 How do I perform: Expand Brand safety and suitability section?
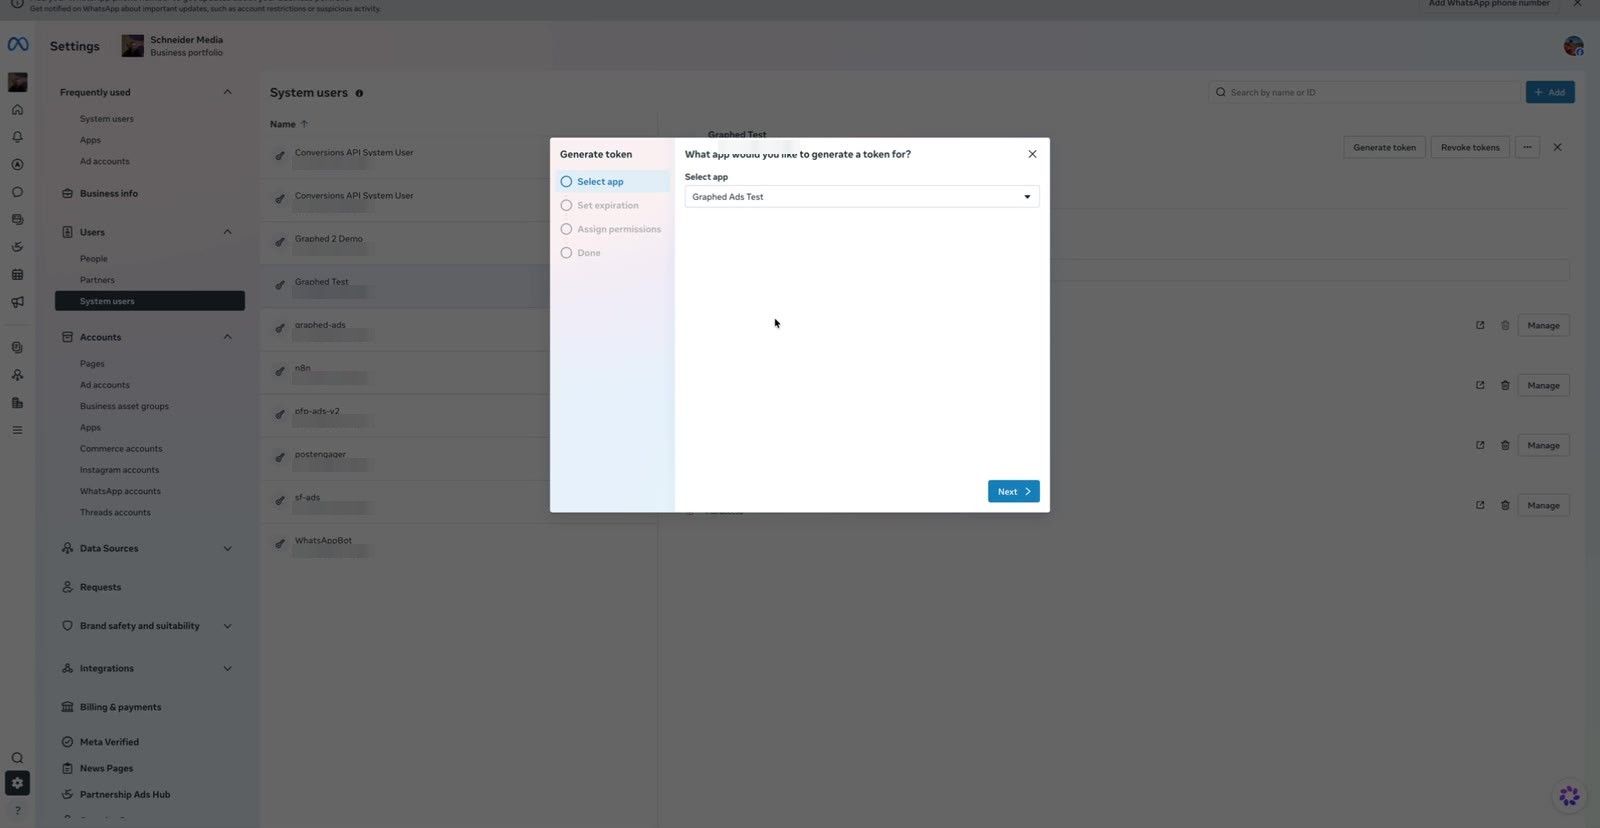click(x=227, y=626)
